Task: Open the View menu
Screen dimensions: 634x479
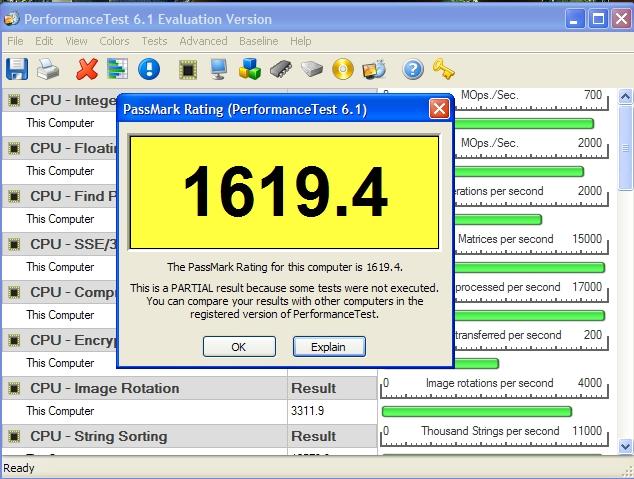Action: point(76,41)
